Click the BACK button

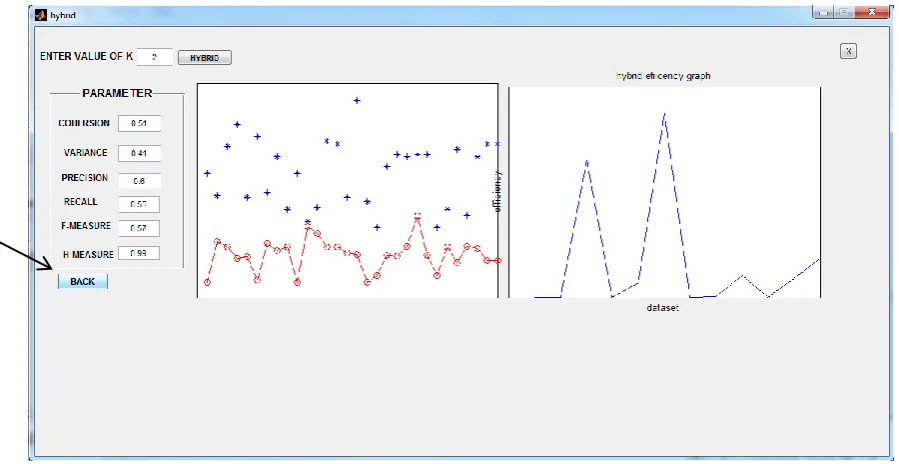tap(83, 282)
